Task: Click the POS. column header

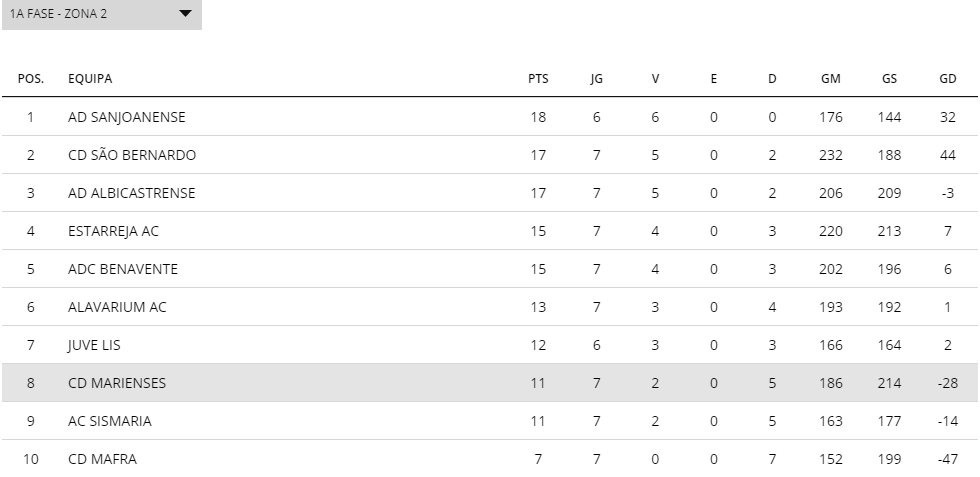Action: [x=31, y=79]
